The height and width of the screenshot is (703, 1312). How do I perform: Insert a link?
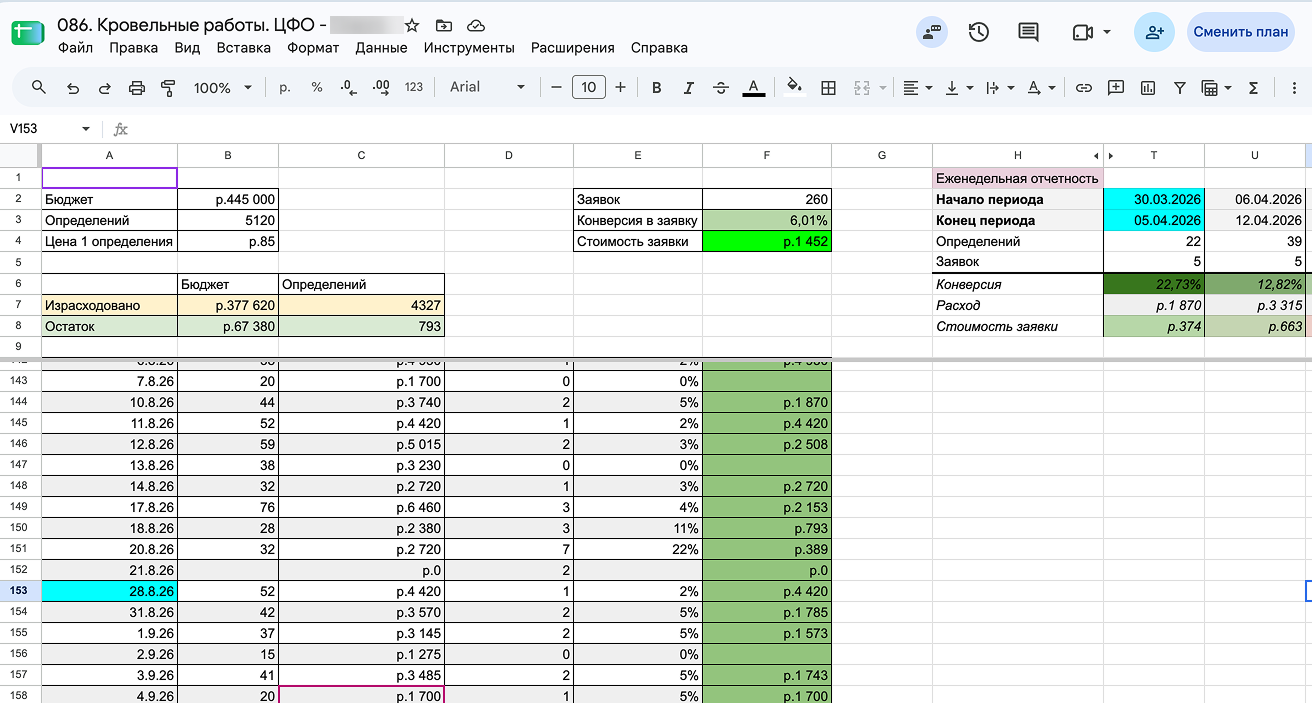point(1083,88)
